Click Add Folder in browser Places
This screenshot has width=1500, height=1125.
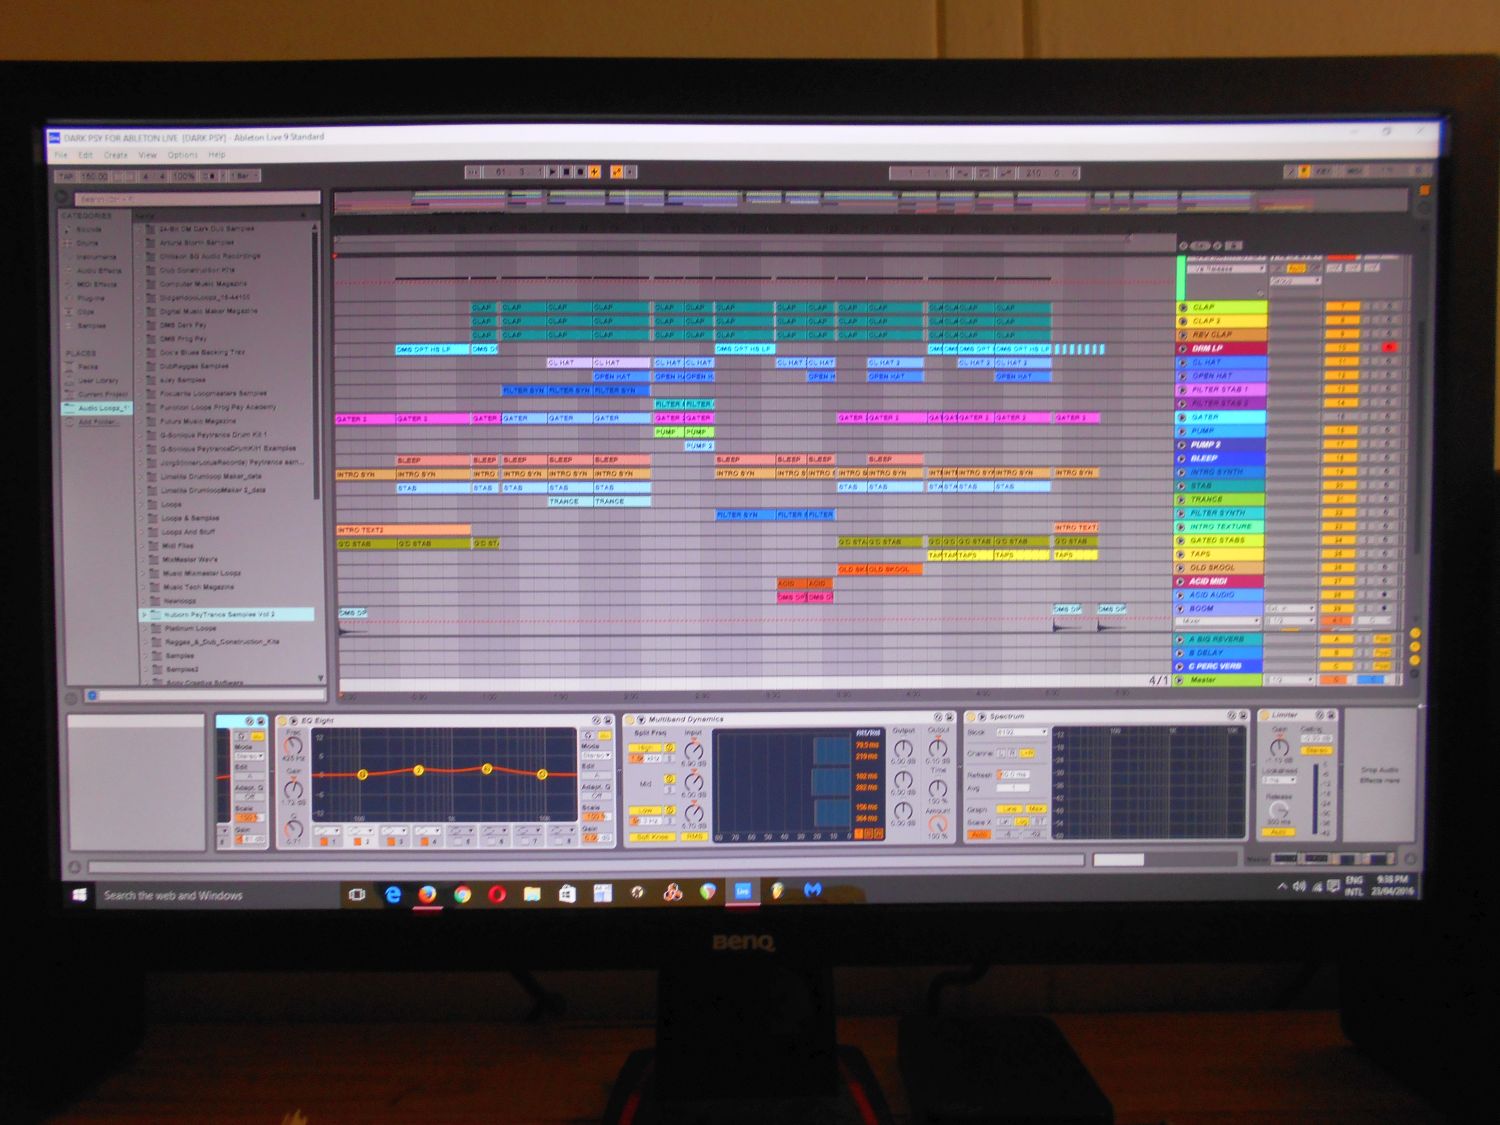[98, 422]
